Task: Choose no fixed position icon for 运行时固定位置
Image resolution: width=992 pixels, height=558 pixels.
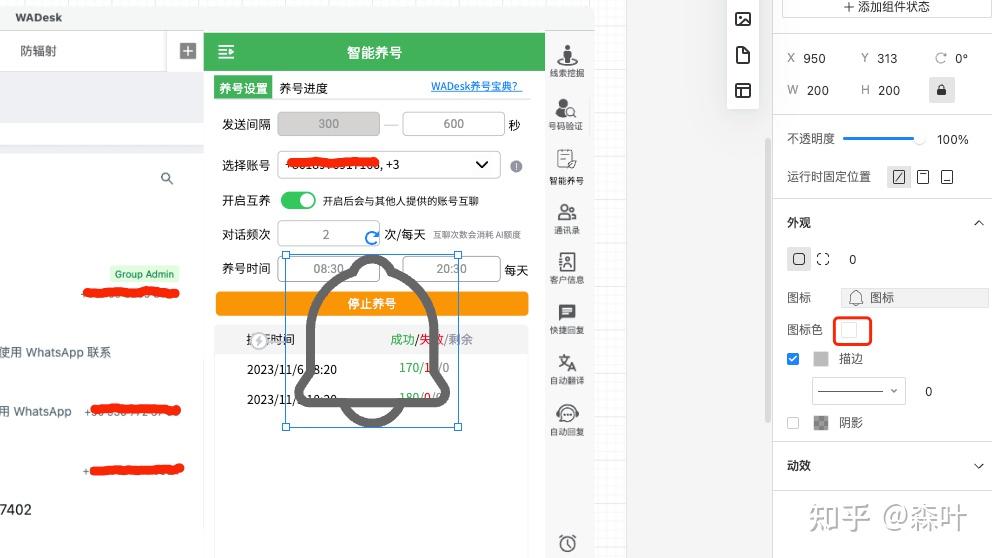Action: pyautogui.click(x=898, y=177)
